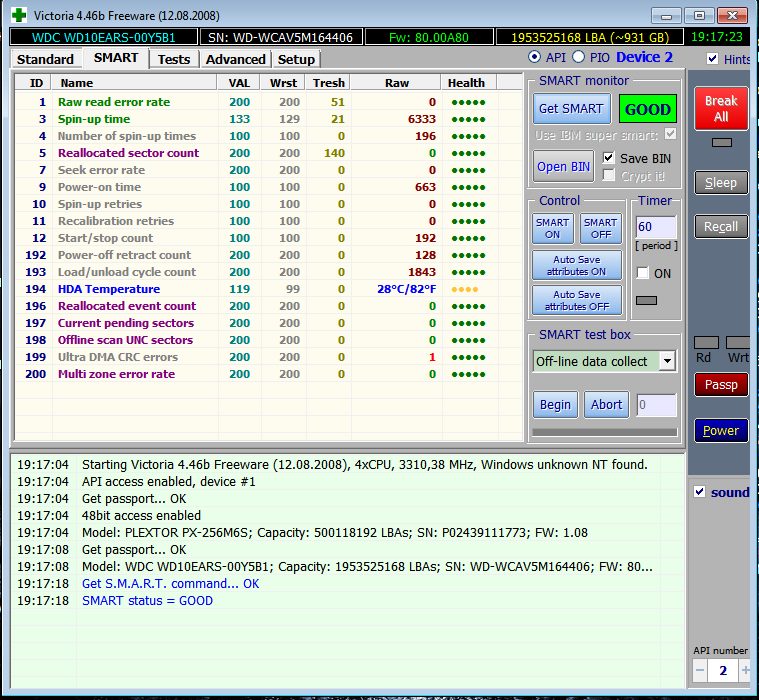Viewport: 759px width, 700px height.
Task: Click the Tresh column header
Action: pos(328,83)
